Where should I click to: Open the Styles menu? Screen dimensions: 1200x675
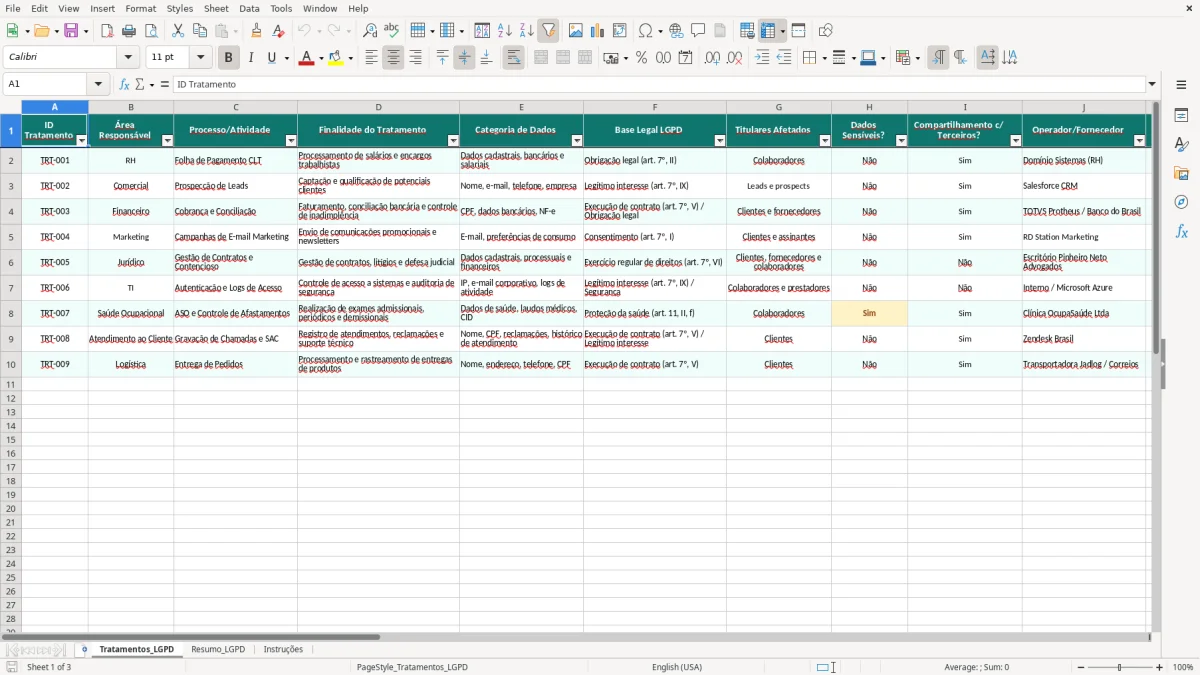point(180,8)
